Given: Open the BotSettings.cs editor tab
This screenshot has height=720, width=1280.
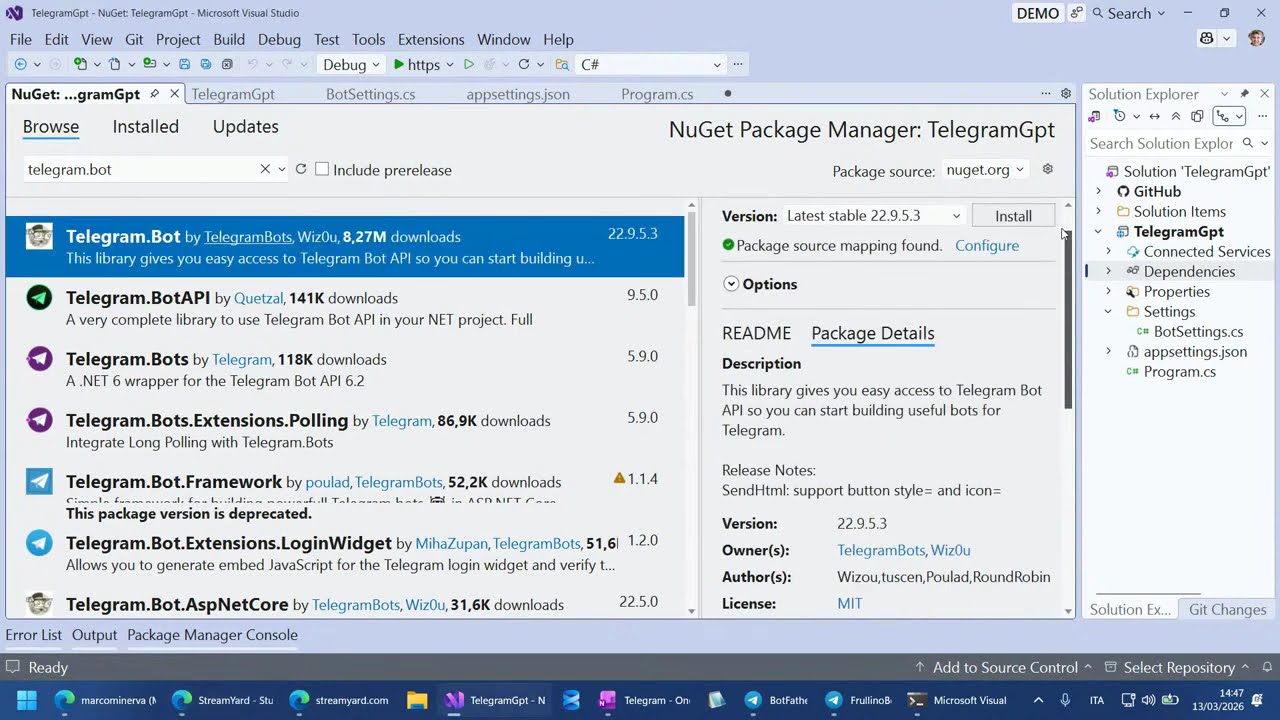Looking at the screenshot, I should (x=371, y=94).
